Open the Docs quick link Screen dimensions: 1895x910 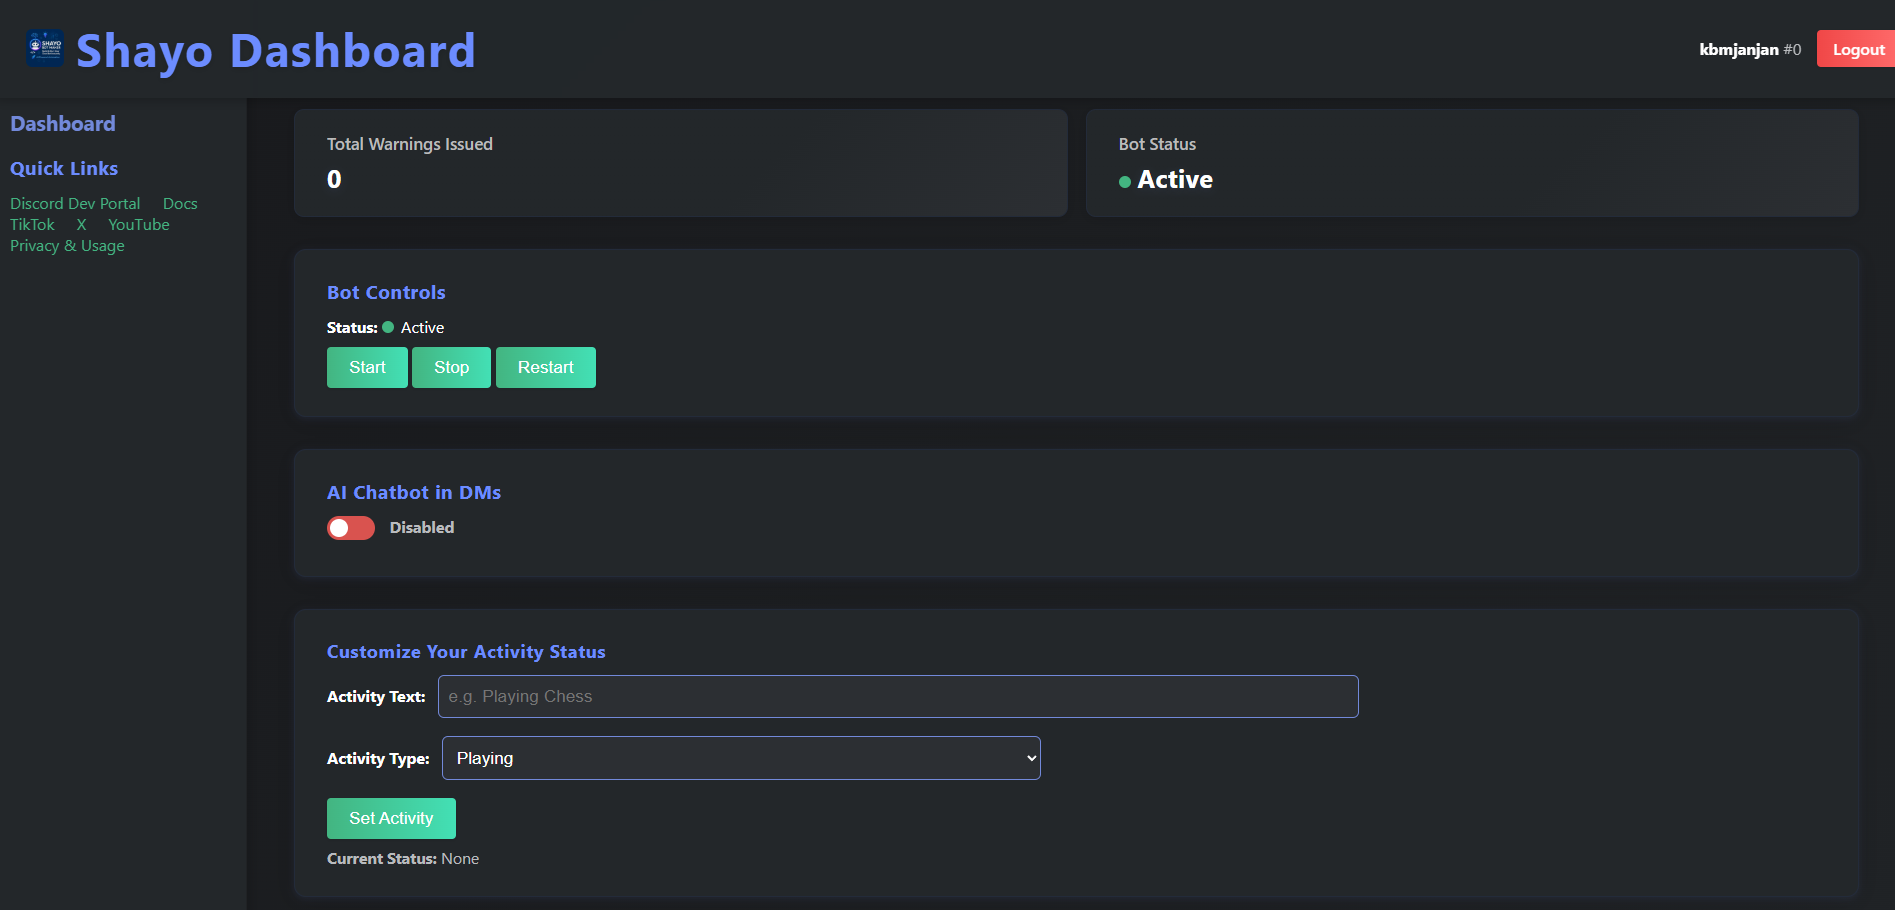[180, 204]
